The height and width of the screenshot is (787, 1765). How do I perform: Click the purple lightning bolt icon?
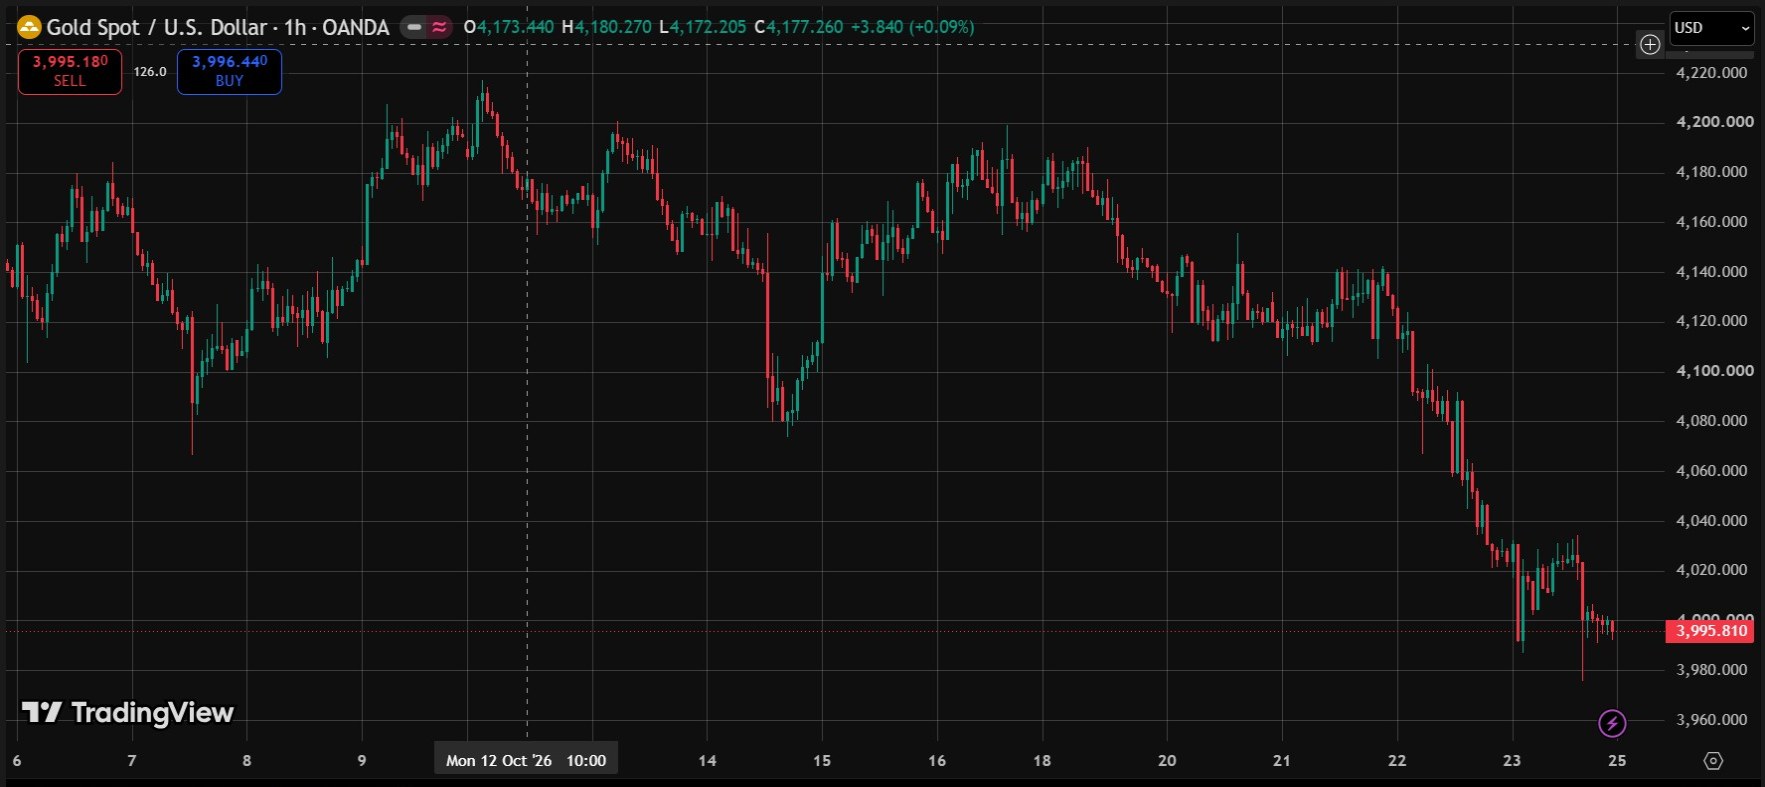[1612, 722]
